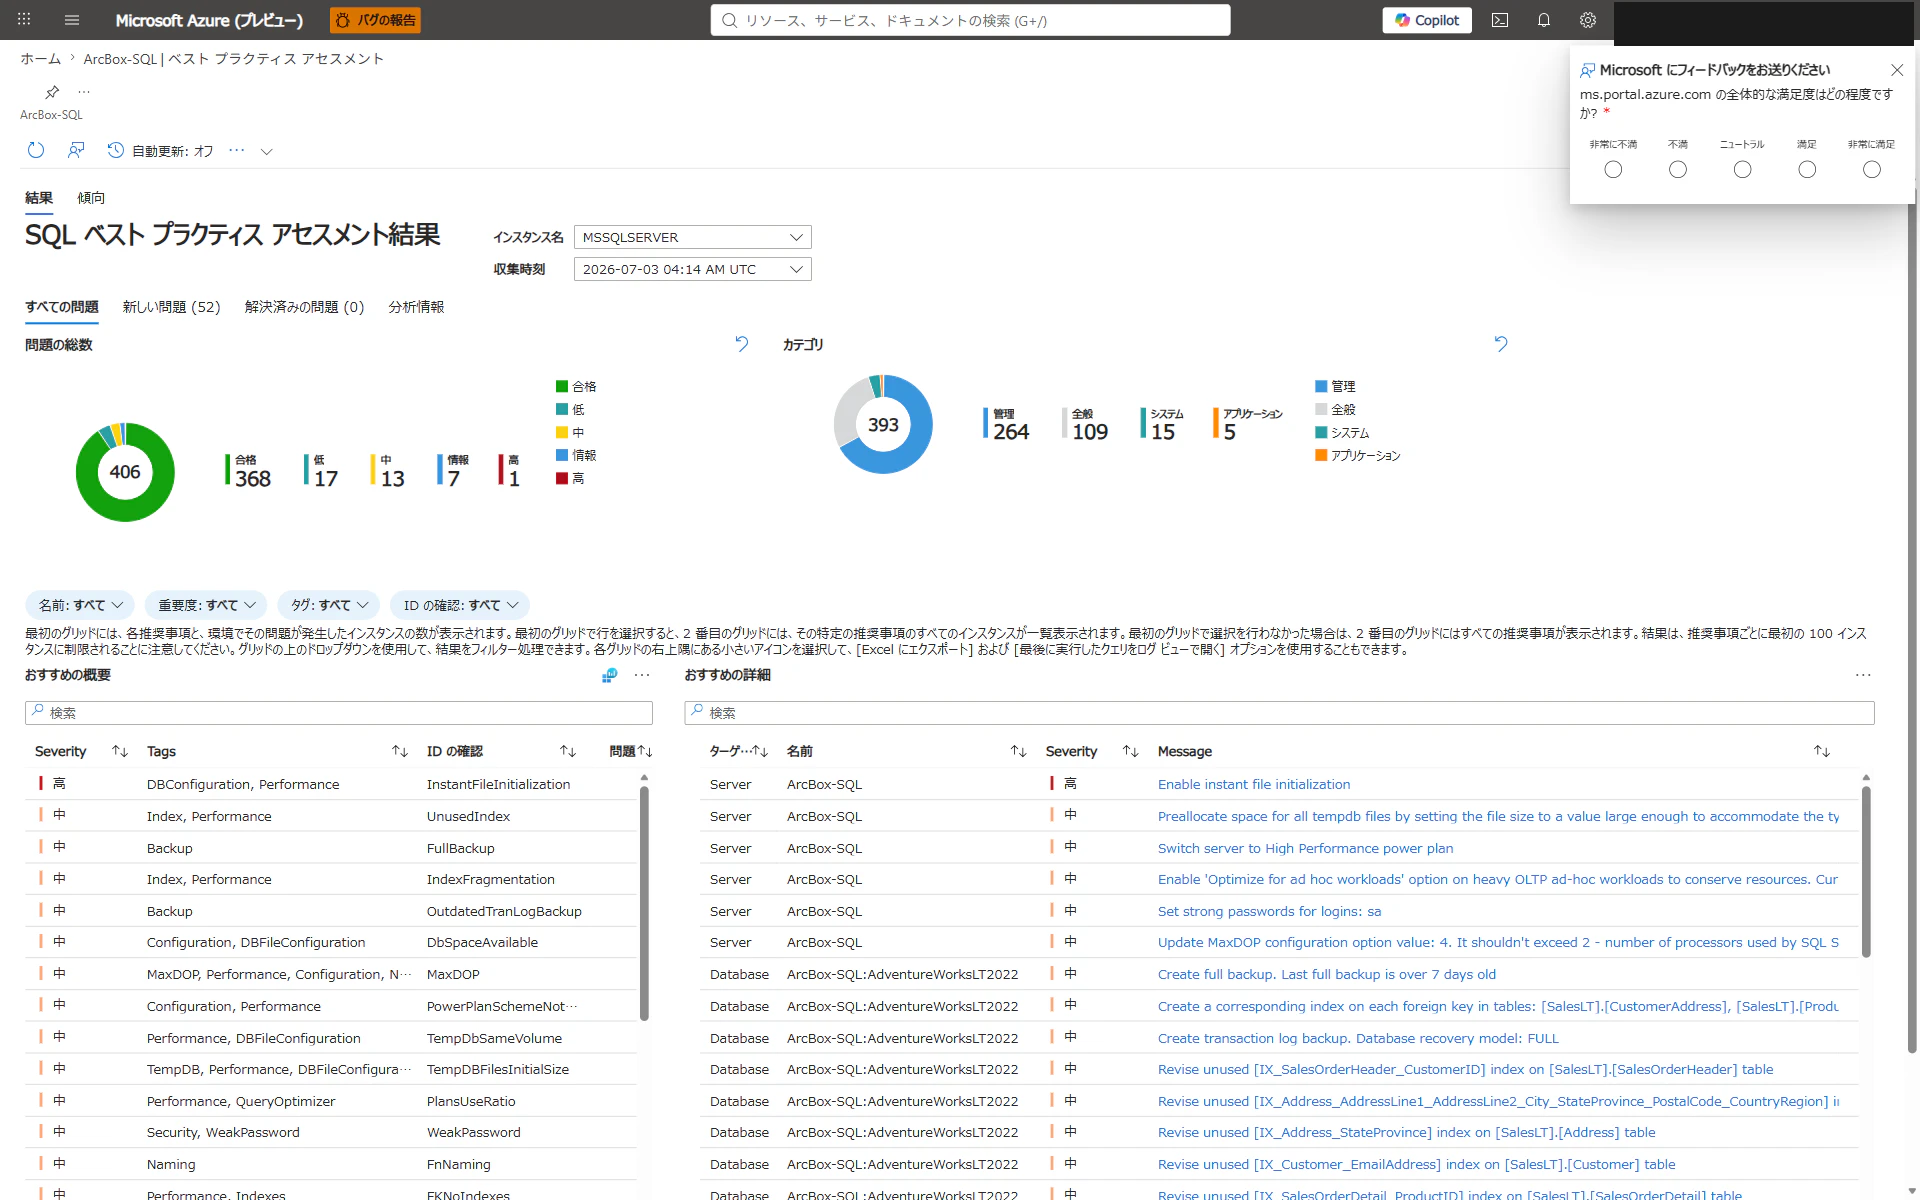Image resolution: width=1920 pixels, height=1200 pixels.
Task: Open 'Switch server to High Performance power plan'
Action: click(1306, 848)
